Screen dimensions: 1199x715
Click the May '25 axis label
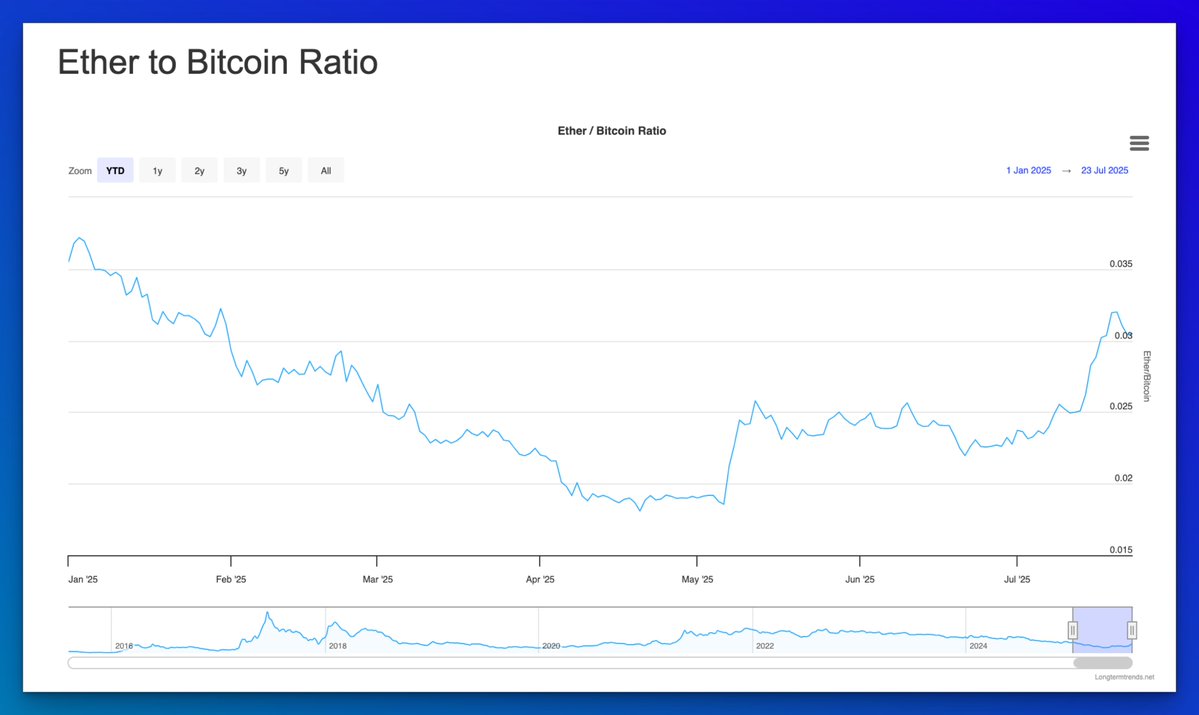click(x=697, y=580)
